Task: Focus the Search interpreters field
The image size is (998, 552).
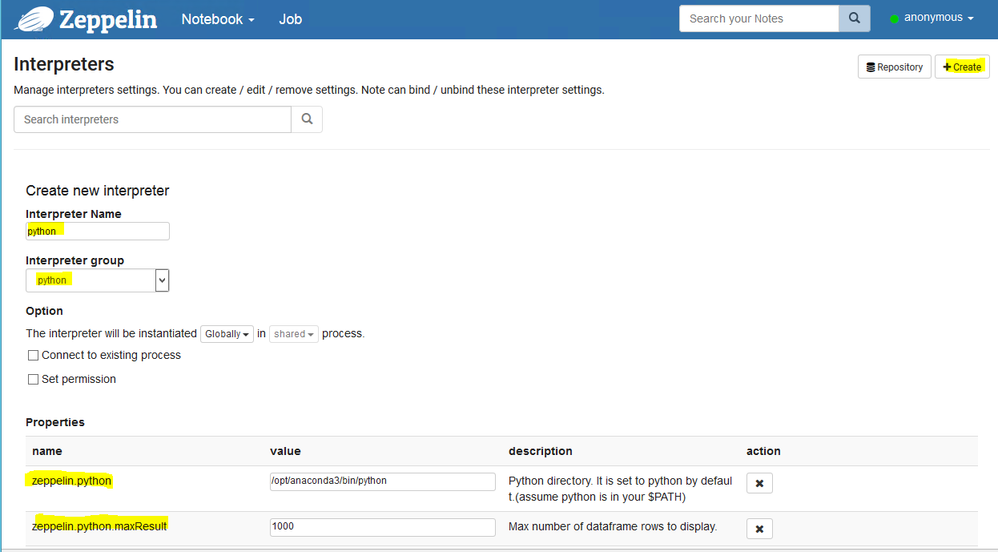Action: [153, 119]
